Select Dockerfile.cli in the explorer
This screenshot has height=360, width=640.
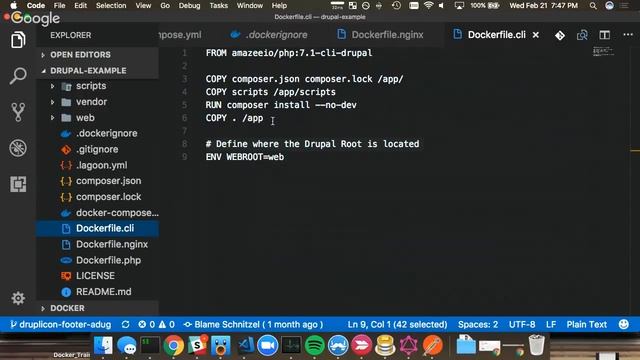[x=97, y=229]
